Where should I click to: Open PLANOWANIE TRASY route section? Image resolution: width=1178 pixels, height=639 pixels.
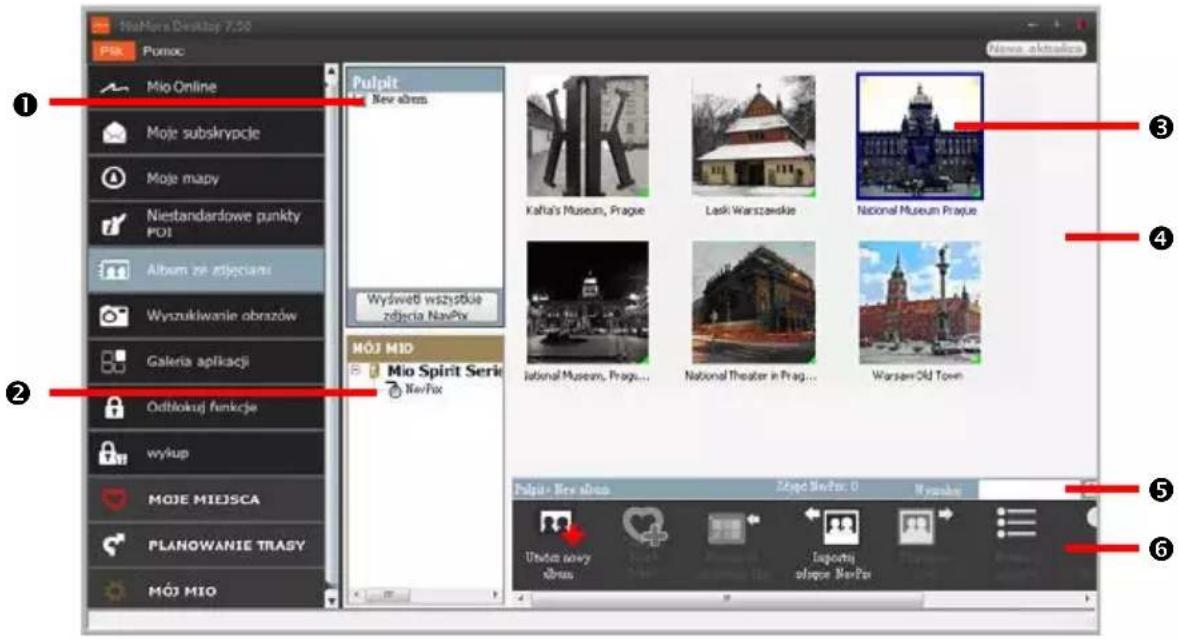[x=206, y=545]
